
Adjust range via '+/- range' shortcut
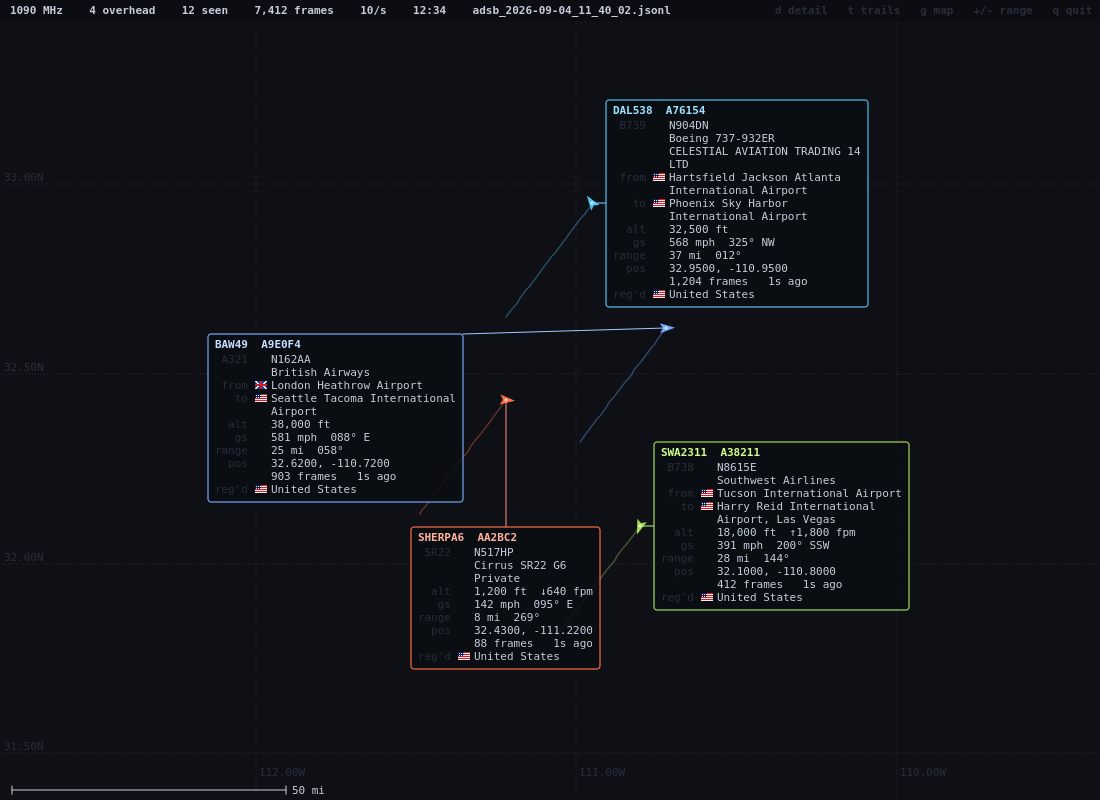(x=1002, y=11)
